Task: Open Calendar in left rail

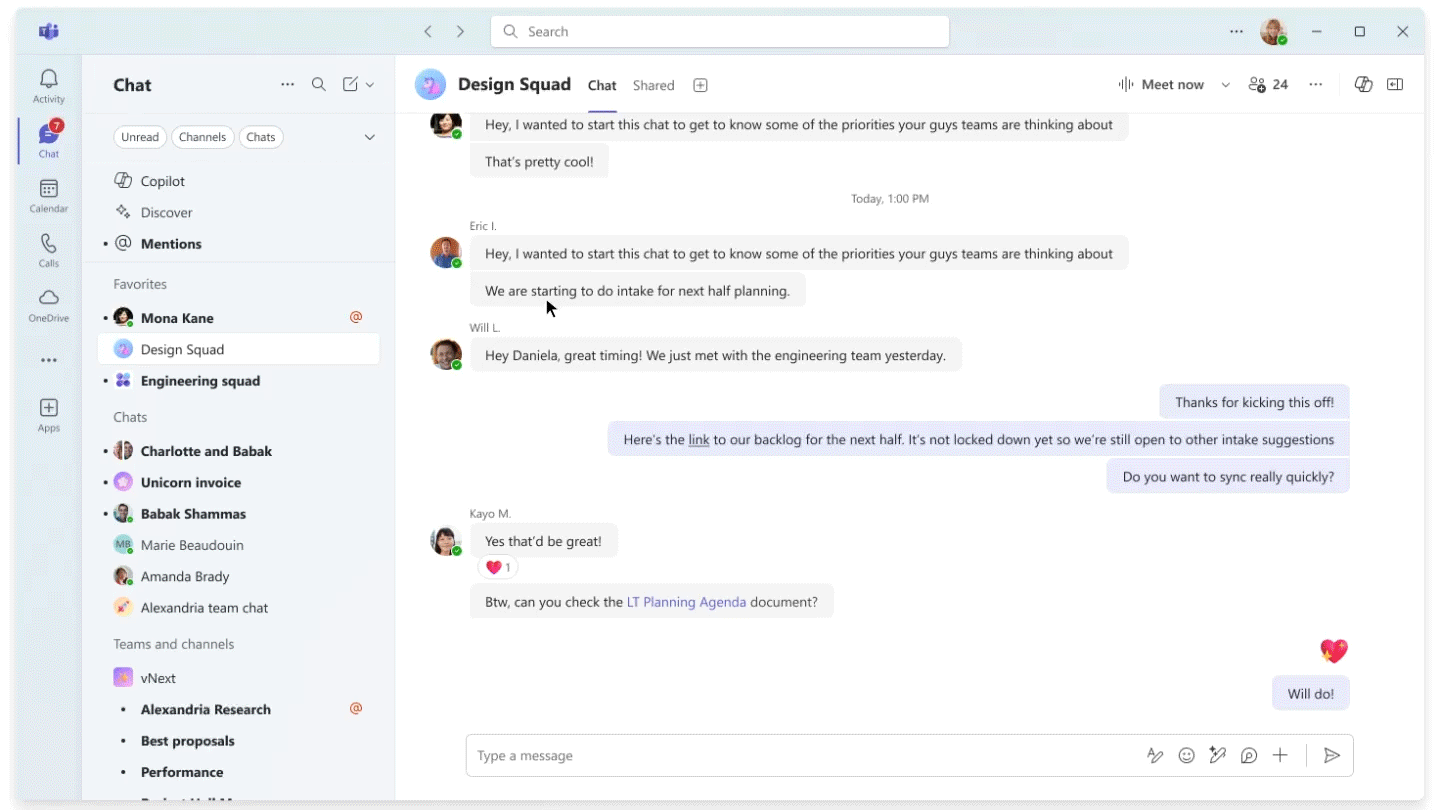Action: (48, 195)
